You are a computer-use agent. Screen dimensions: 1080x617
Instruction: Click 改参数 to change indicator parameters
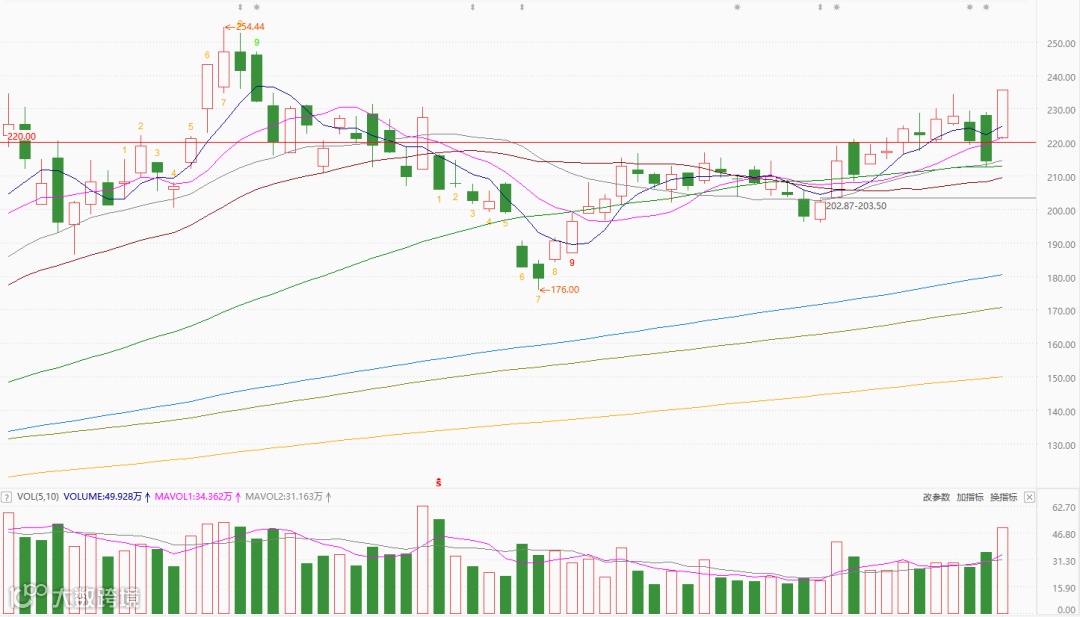(x=936, y=496)
